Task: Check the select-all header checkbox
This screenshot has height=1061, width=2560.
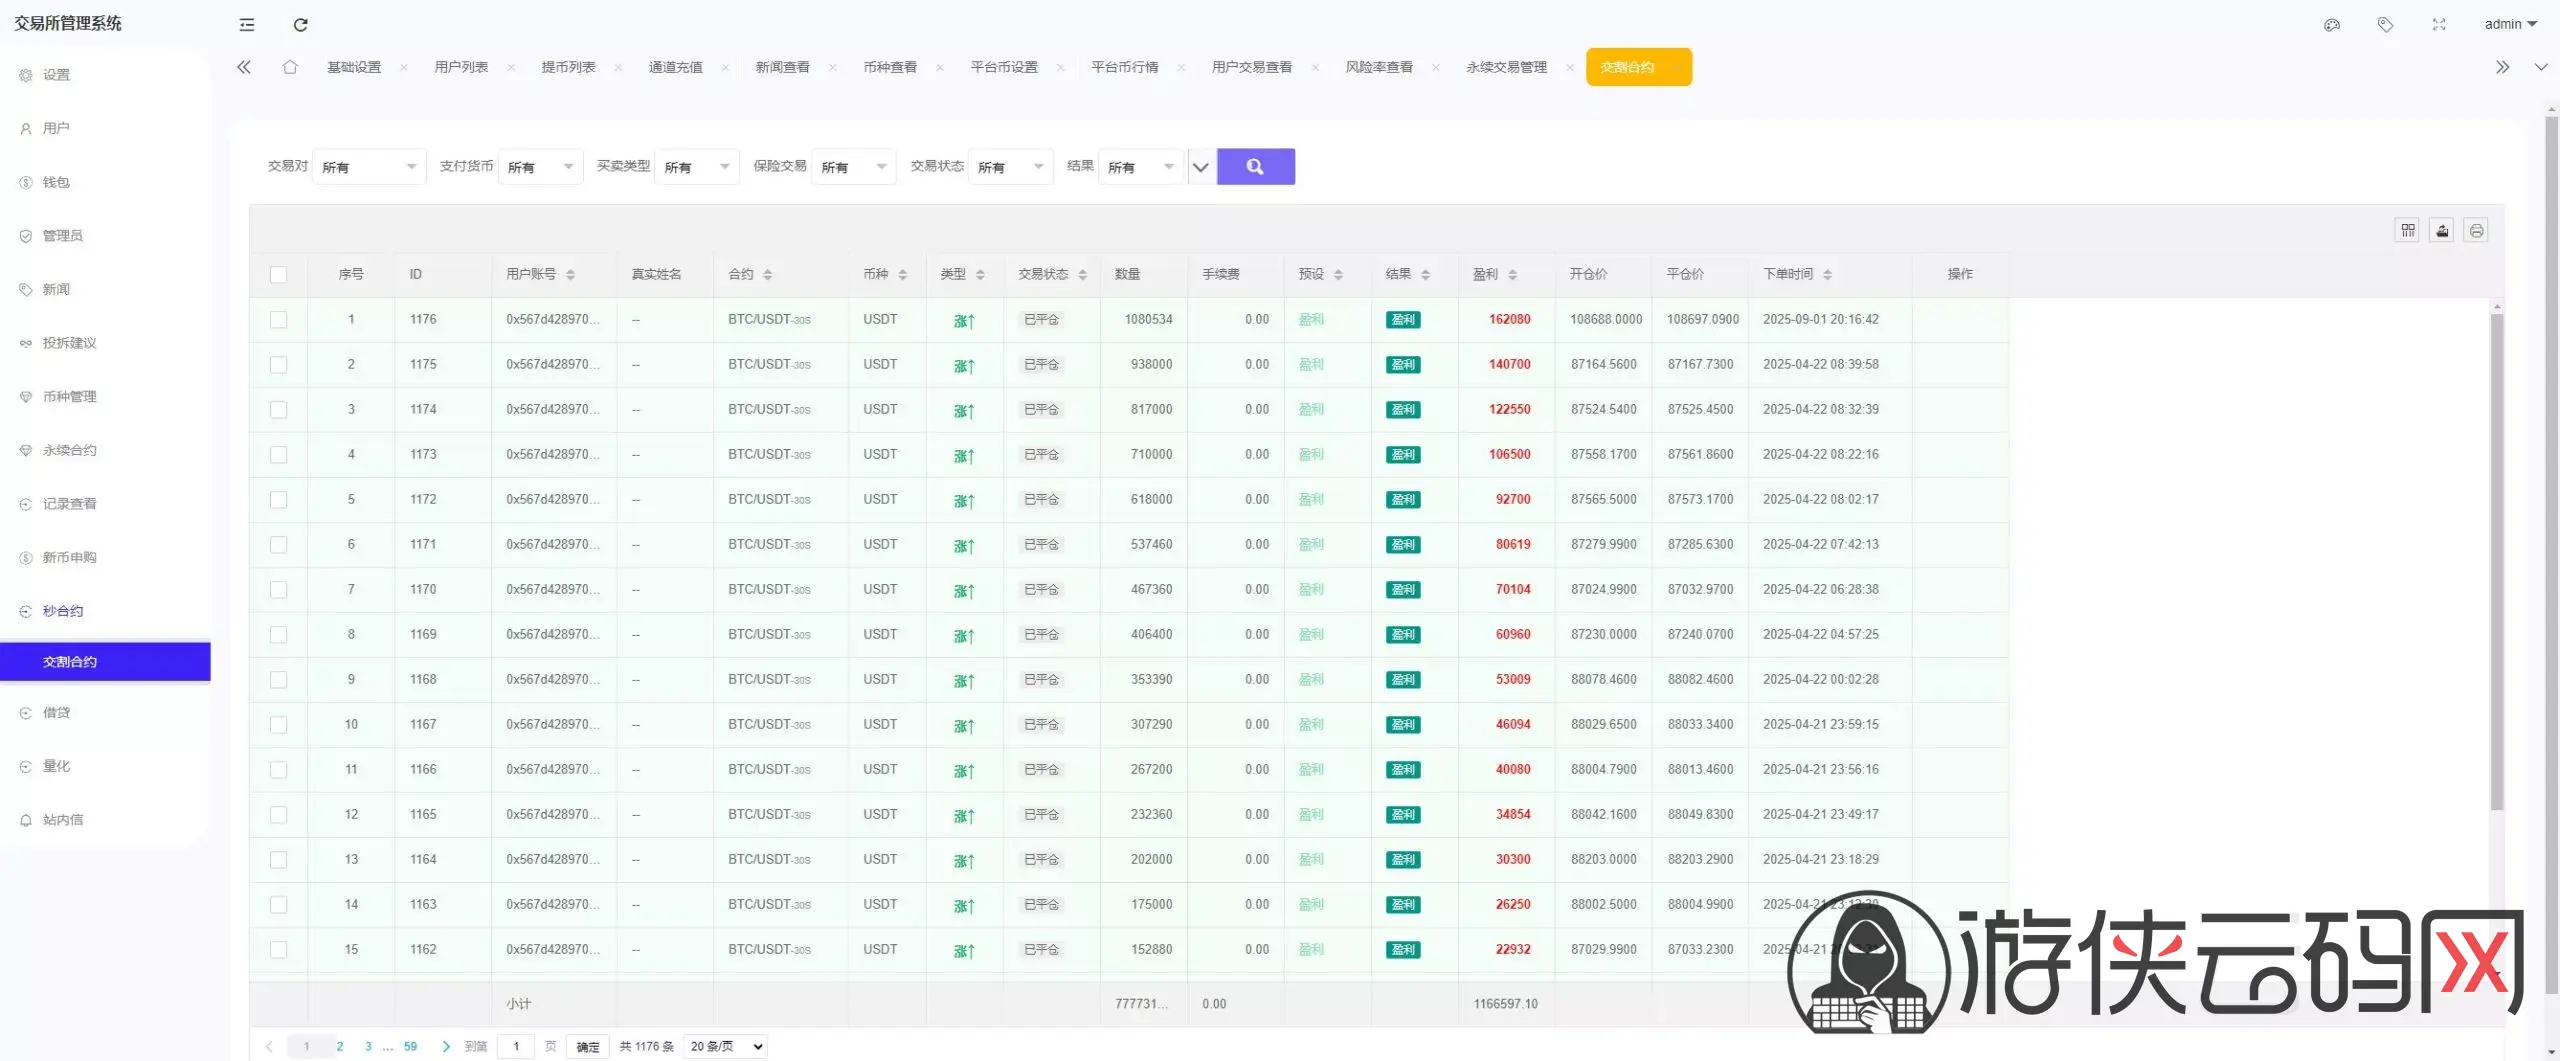Action: click(278, 275)
